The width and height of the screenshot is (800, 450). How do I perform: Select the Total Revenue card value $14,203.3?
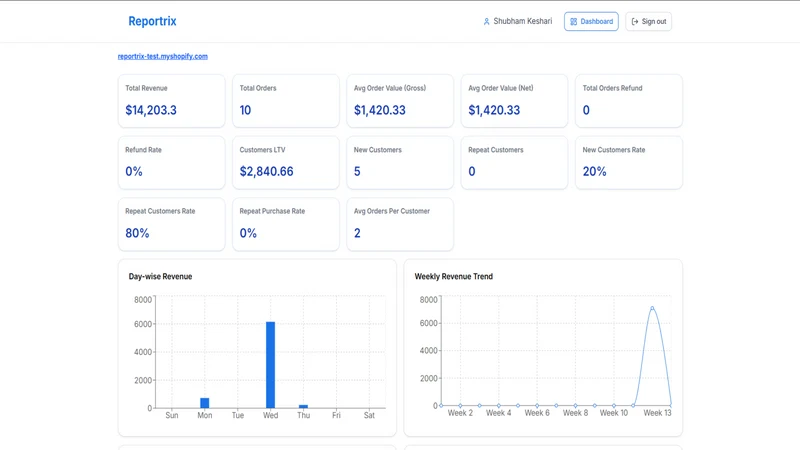[151, 110]
